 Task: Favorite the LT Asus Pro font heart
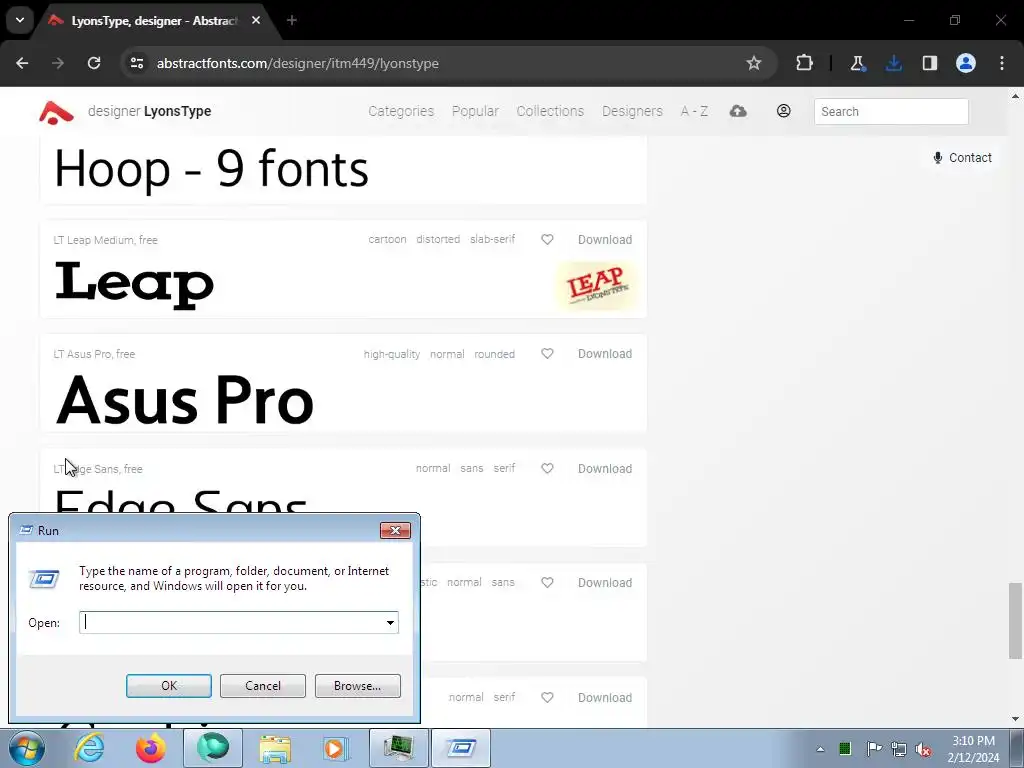click(547, 353)
